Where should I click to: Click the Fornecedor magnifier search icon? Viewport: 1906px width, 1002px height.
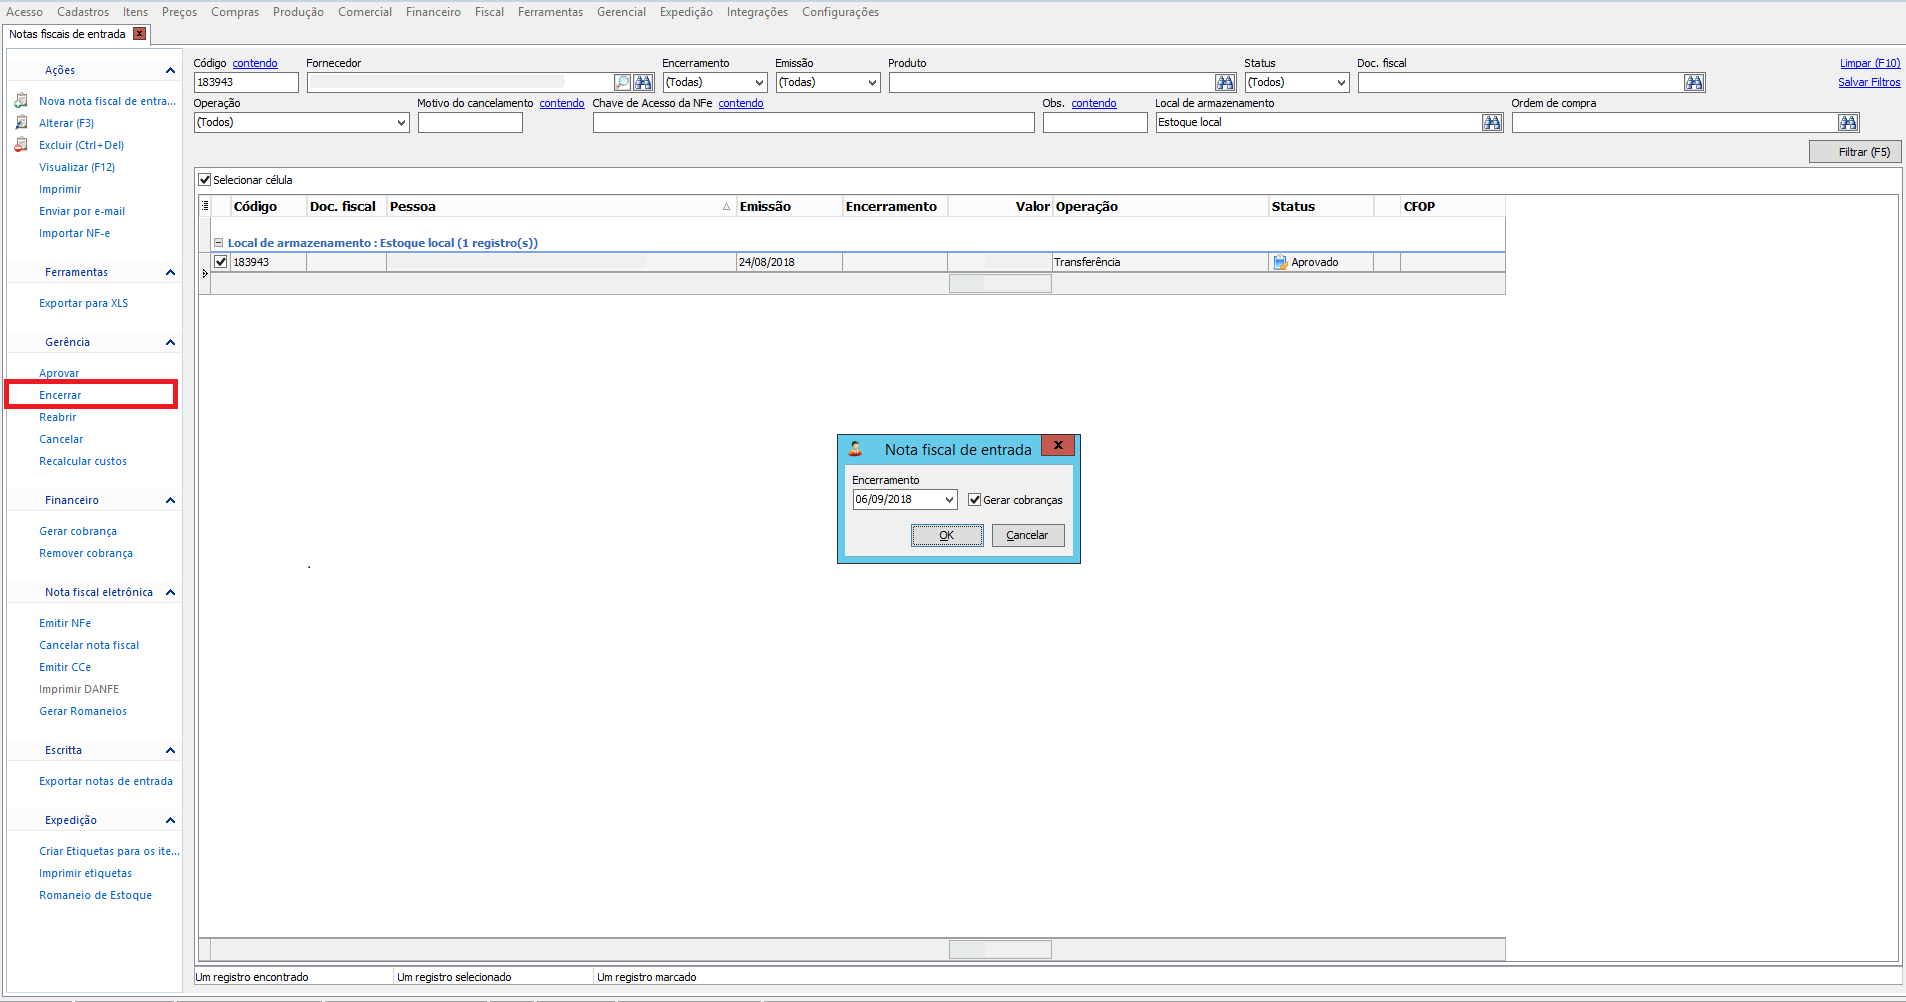[x=622, y=83]
